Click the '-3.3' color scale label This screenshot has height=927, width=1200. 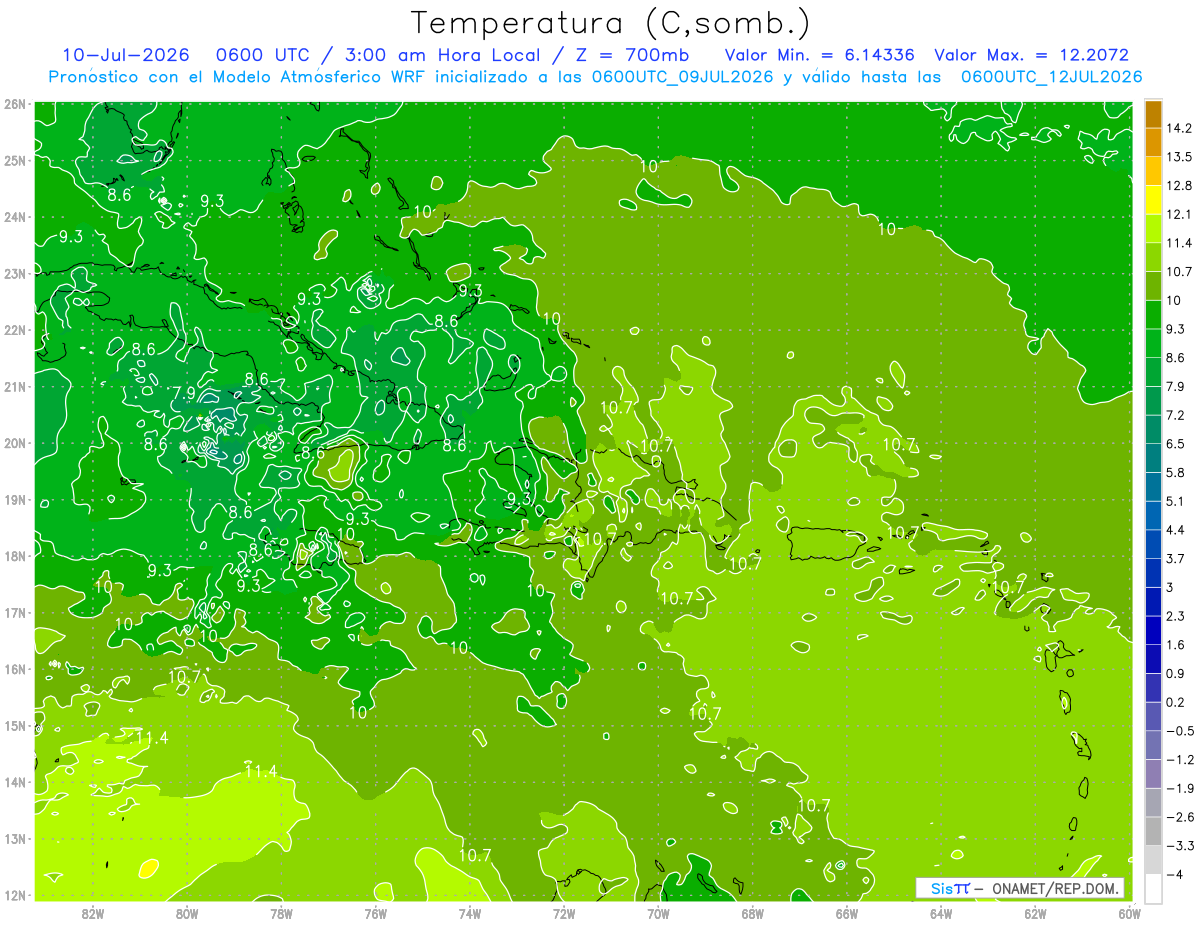(x=1180, y=846)
